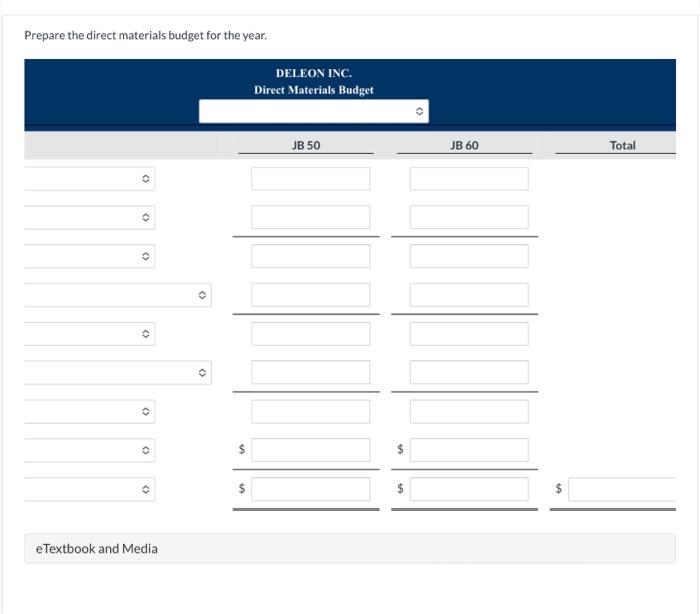The width and height of the screenshot is (700, 614).
Task: Expand the eTextbook and Media section
Action: [350, 548]
